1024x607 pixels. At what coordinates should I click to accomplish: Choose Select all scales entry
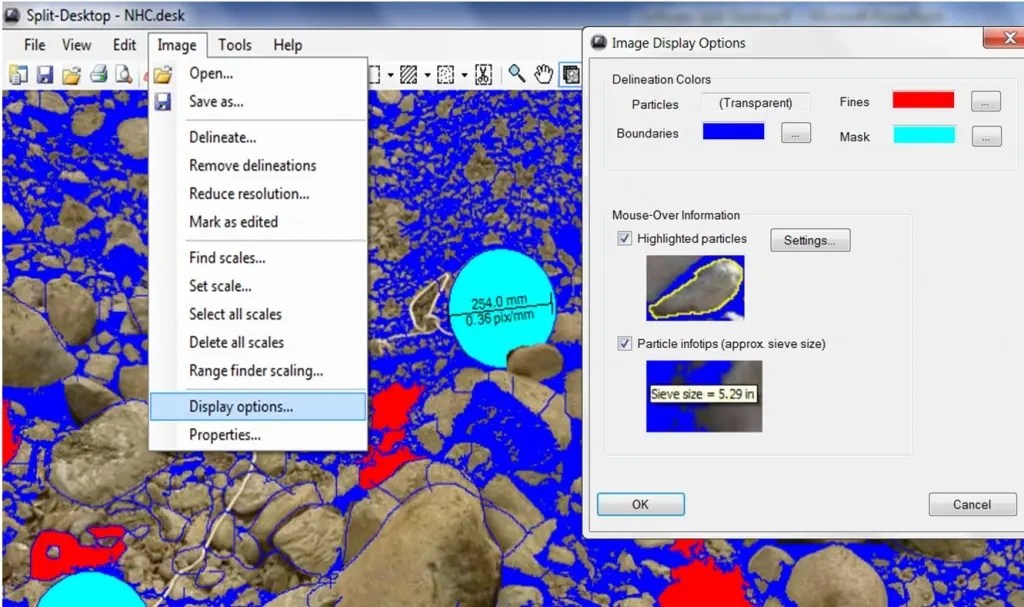[258, 314]
